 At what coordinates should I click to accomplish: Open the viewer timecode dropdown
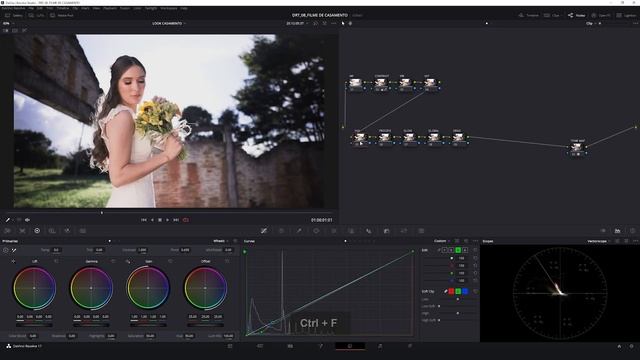click(x=297, y=23)
